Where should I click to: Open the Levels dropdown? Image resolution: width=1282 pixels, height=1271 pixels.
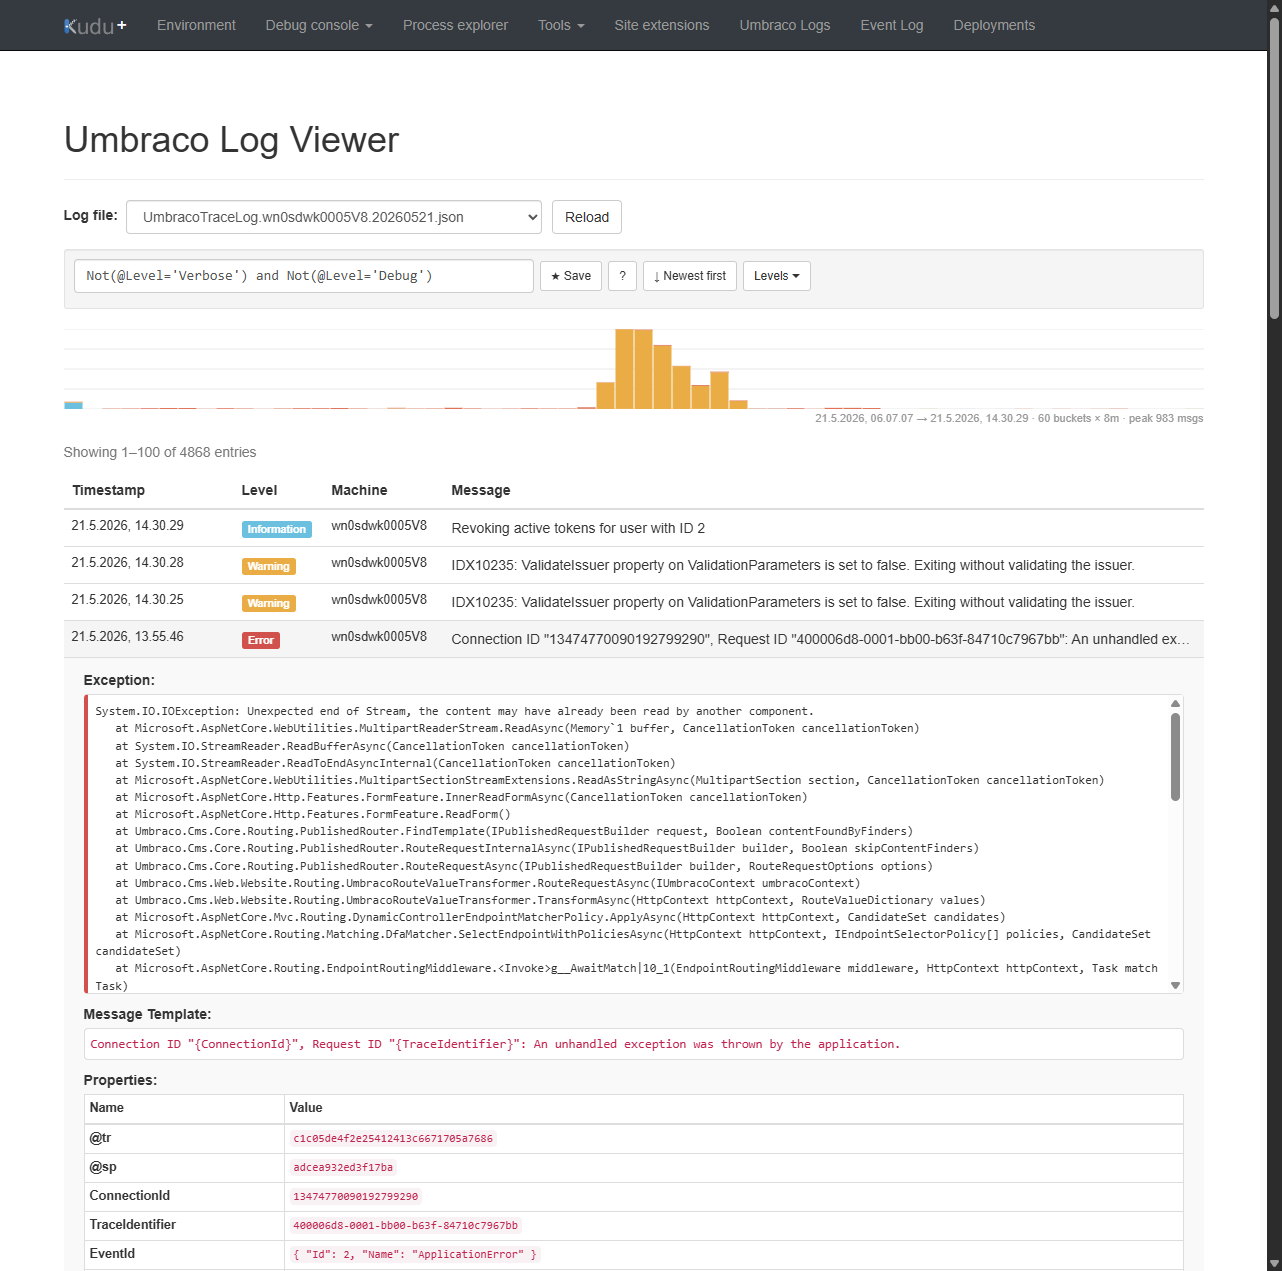click(x=777, y=276)
